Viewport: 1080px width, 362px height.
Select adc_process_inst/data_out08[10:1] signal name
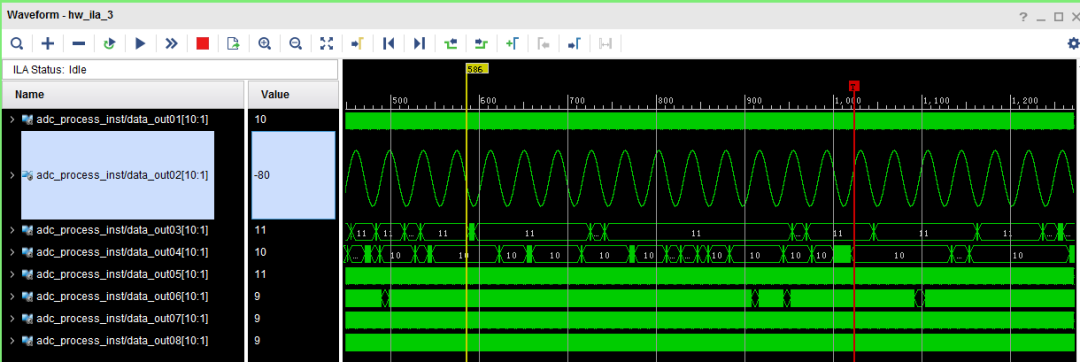(122, 341)
